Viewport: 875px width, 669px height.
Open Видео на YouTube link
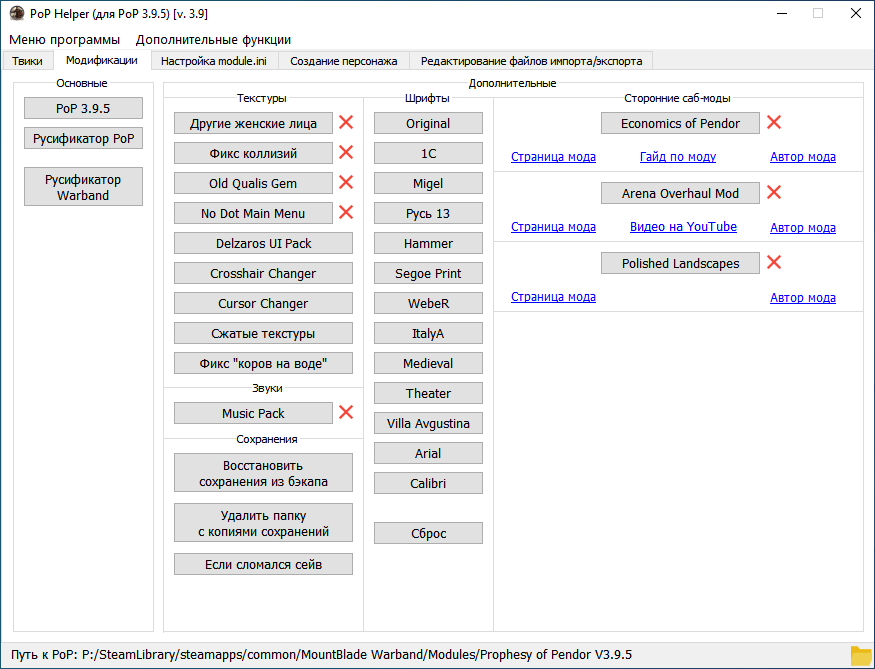coord(683,227)
